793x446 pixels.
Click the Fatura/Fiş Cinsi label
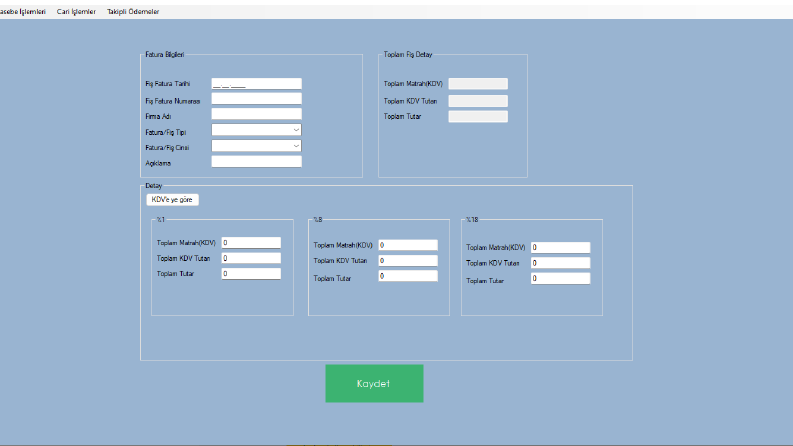[167, 148]
